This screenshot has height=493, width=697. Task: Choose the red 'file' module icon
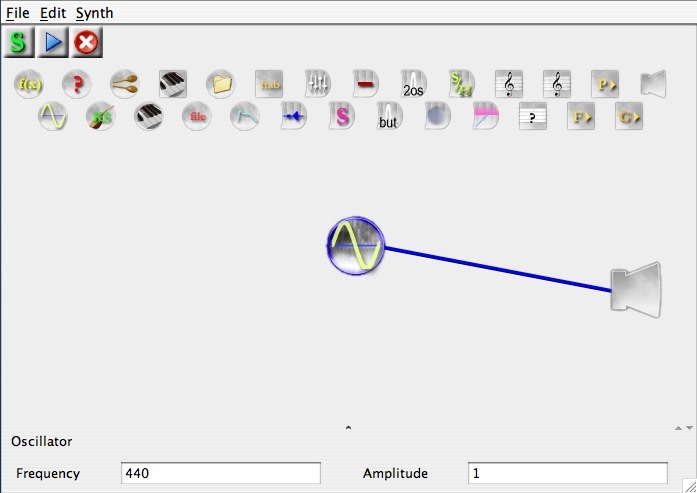point(197,117)
